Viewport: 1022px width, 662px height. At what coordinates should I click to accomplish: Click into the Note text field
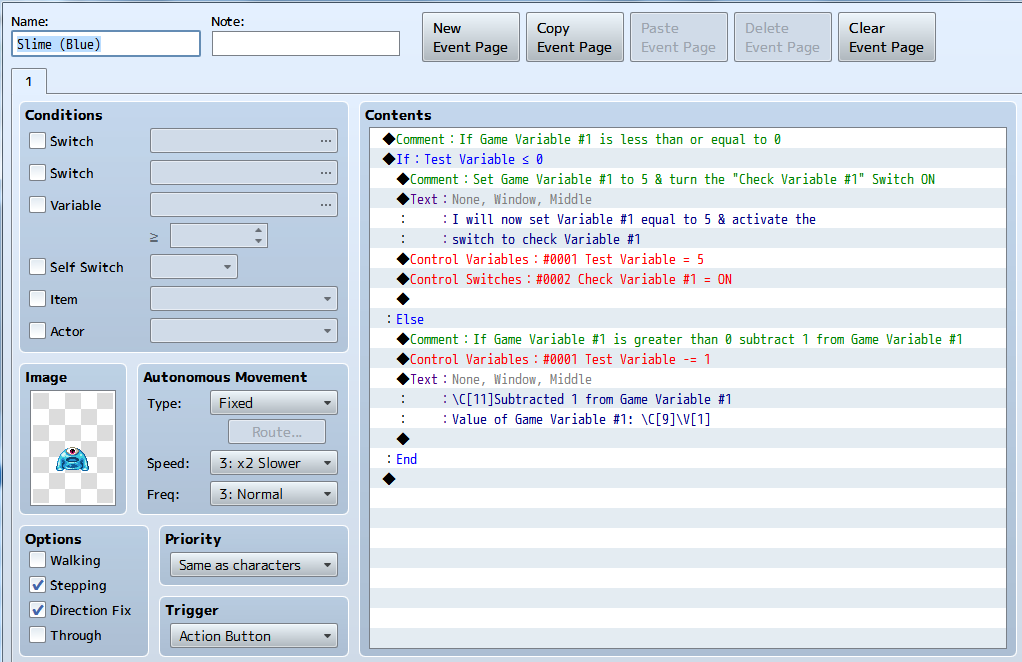(305, 44)
